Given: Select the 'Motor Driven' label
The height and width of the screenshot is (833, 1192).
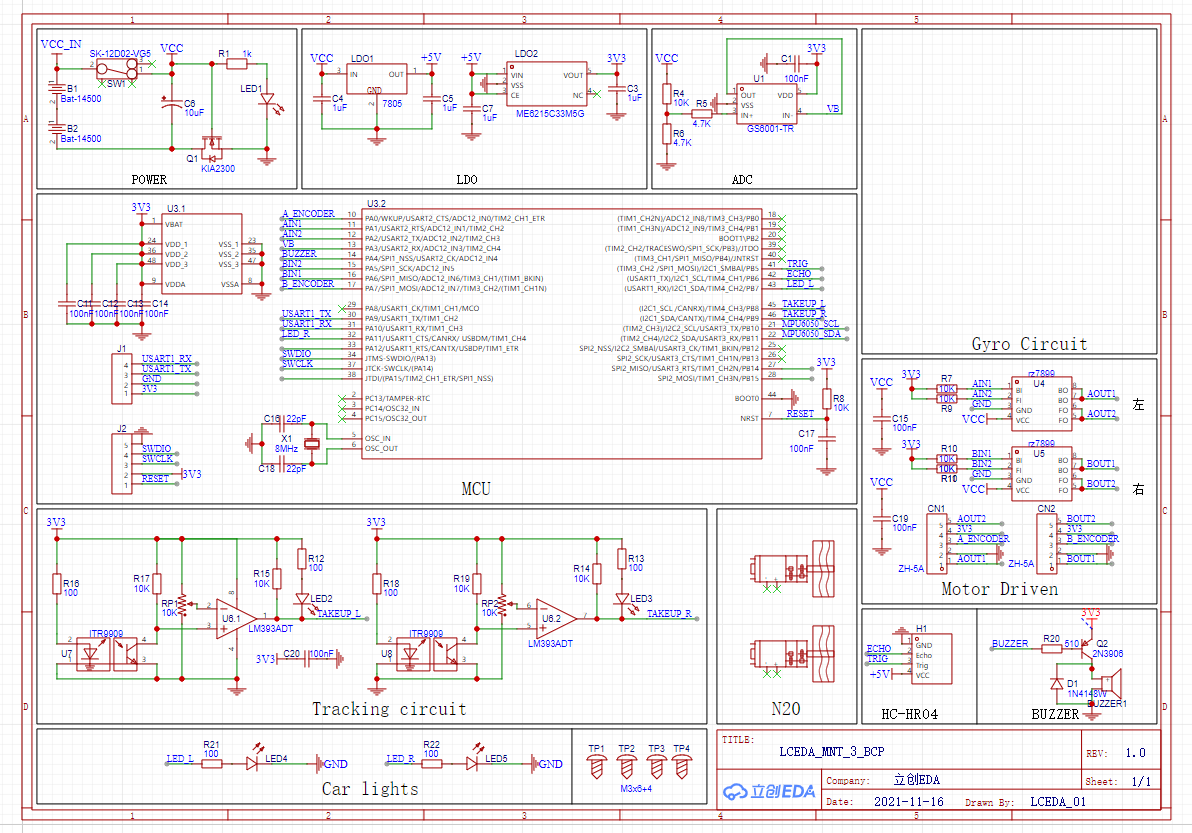Looking at the screenshot, I should 1000,589.
